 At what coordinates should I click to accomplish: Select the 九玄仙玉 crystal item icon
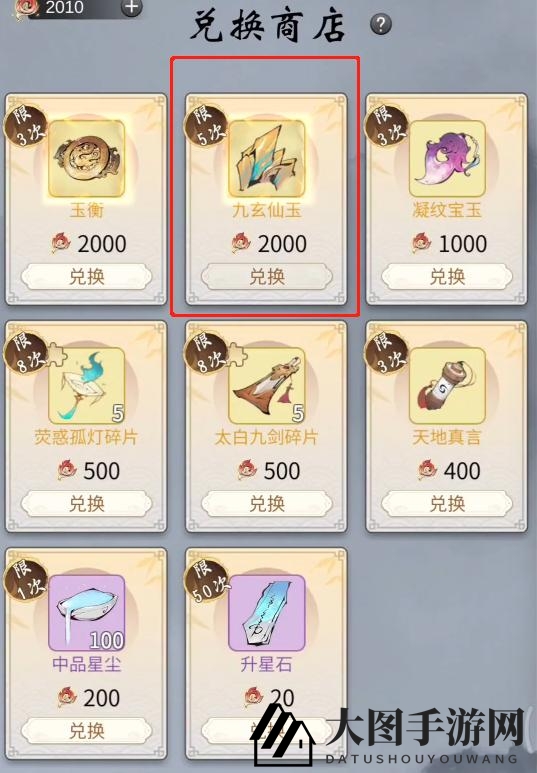(x=267, y=159)
